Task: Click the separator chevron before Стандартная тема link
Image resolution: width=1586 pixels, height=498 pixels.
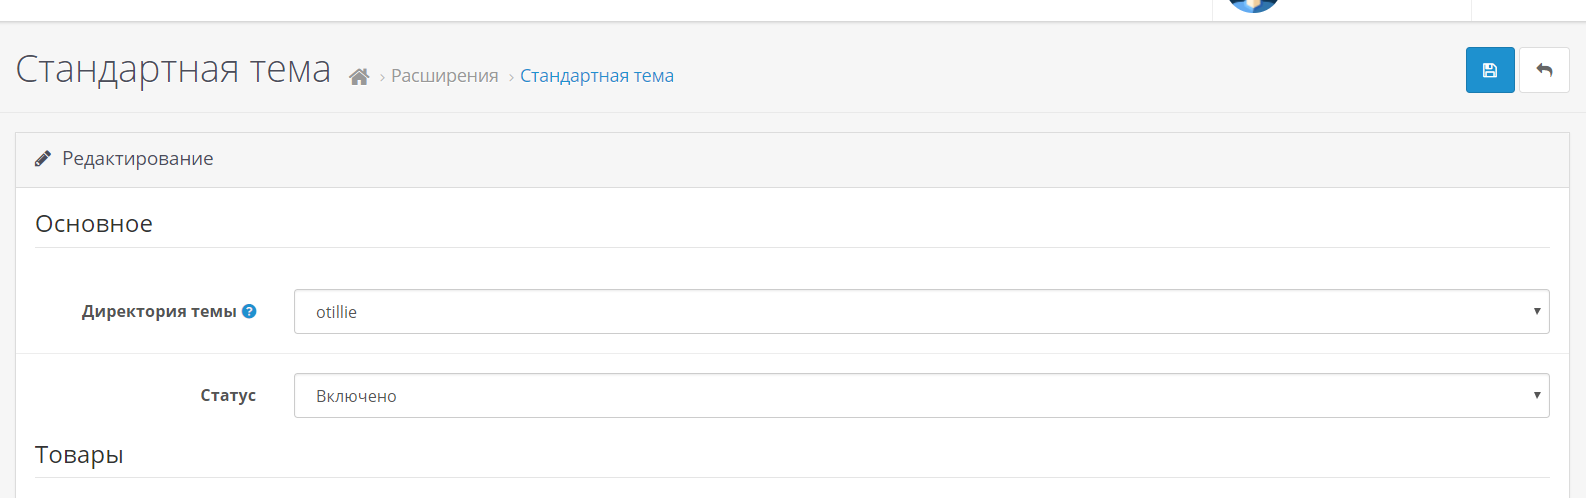Action: pyautogui.click(x=511, y=77)
